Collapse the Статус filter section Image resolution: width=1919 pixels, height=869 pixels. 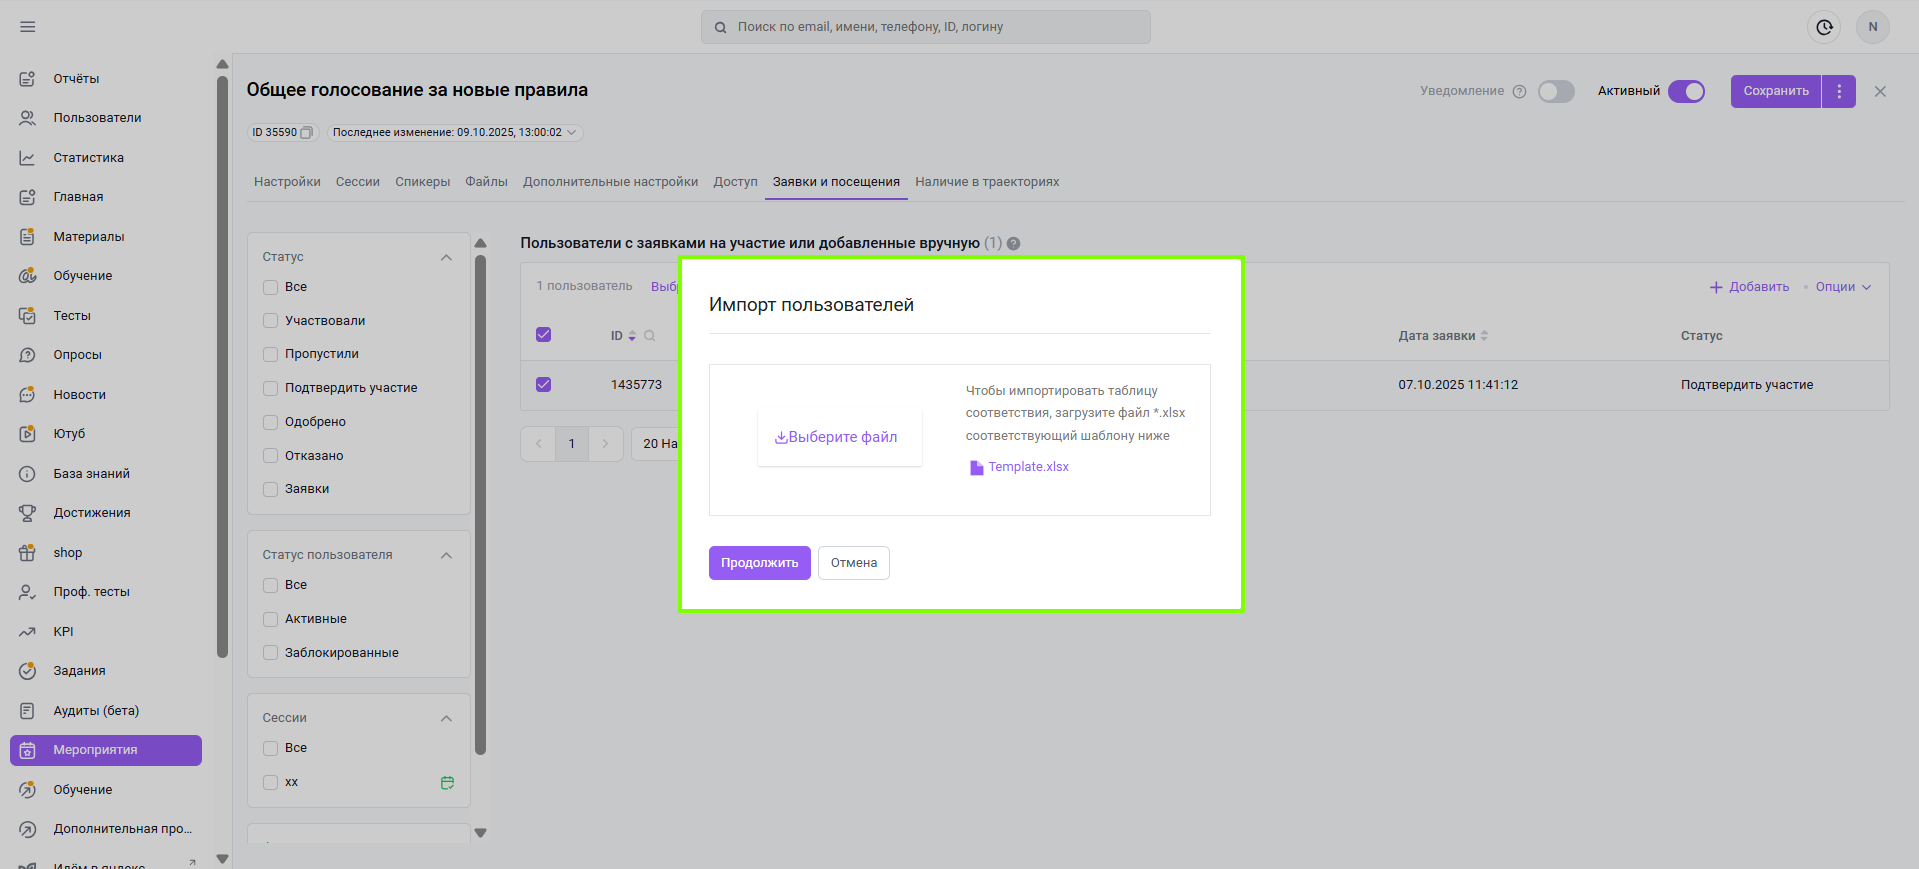point(446,257)
